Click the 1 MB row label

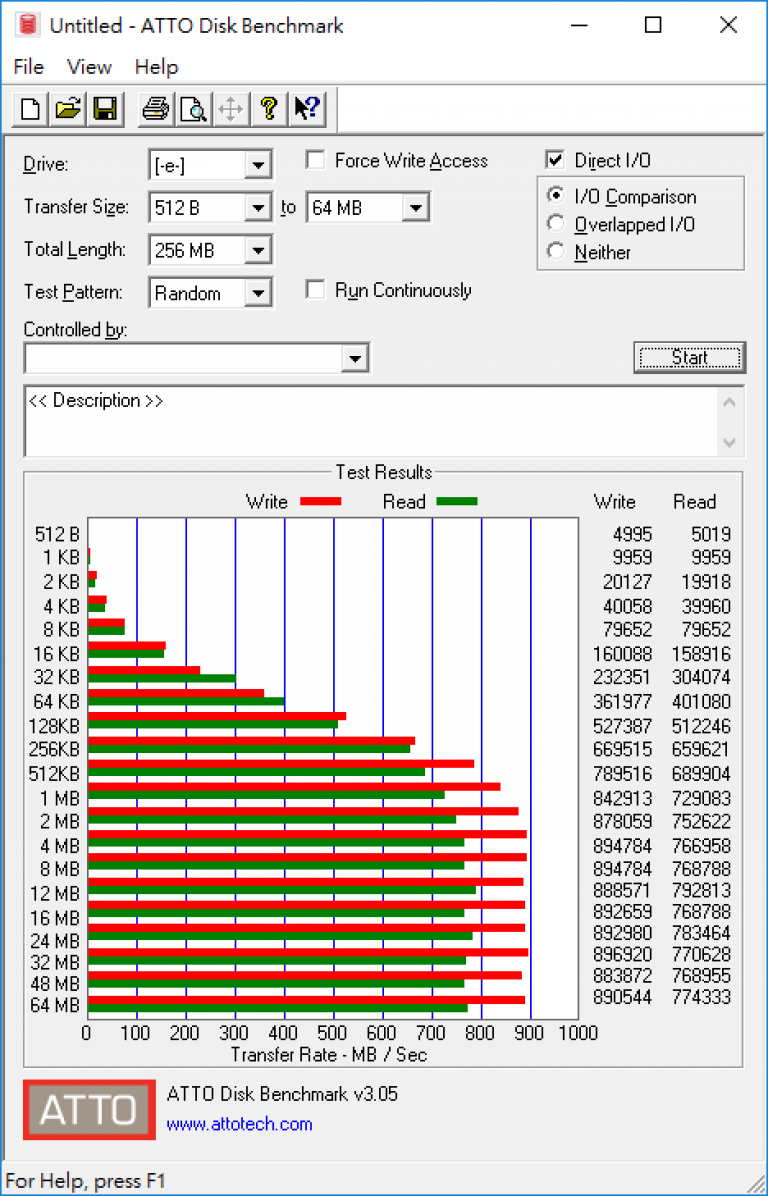pyautogui.click(x=59, y=799)
